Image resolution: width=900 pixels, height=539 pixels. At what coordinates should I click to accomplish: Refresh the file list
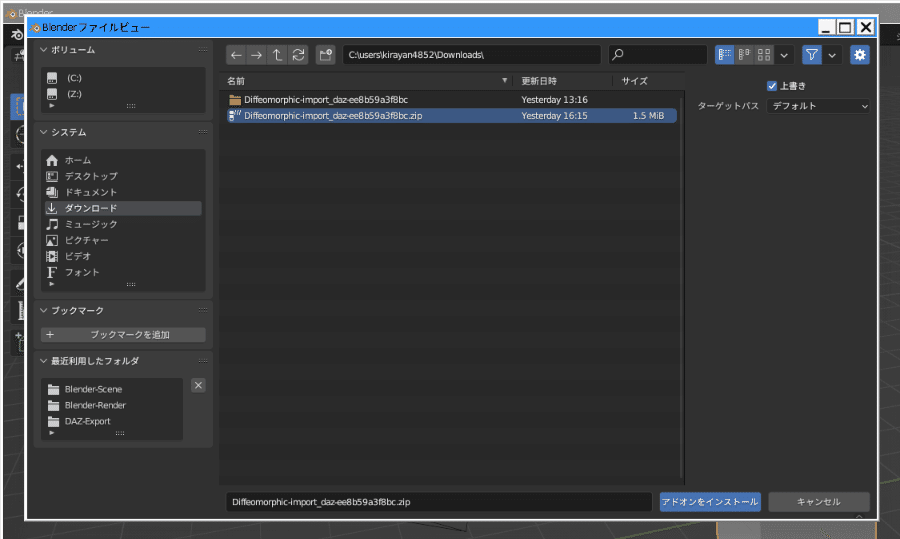pos(298,55)
